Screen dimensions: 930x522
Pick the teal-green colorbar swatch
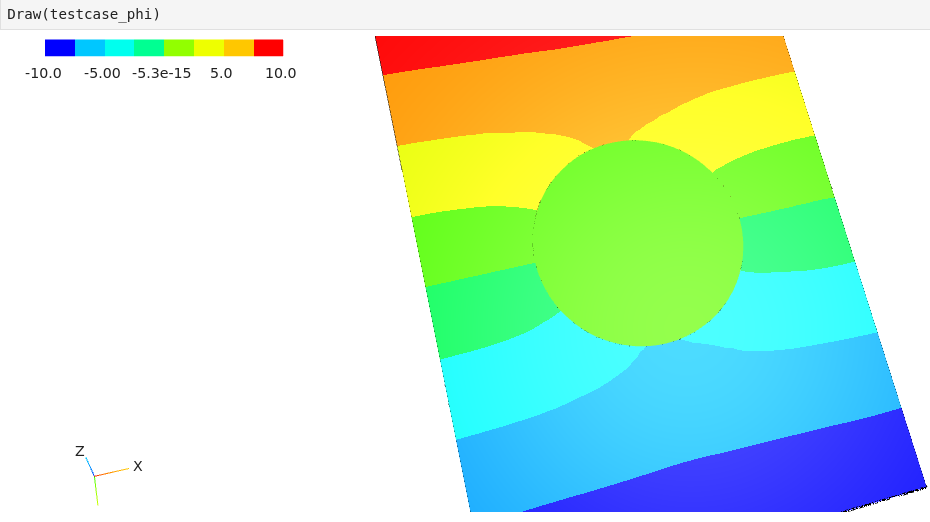pyautogui.click(x=149, y=48)
